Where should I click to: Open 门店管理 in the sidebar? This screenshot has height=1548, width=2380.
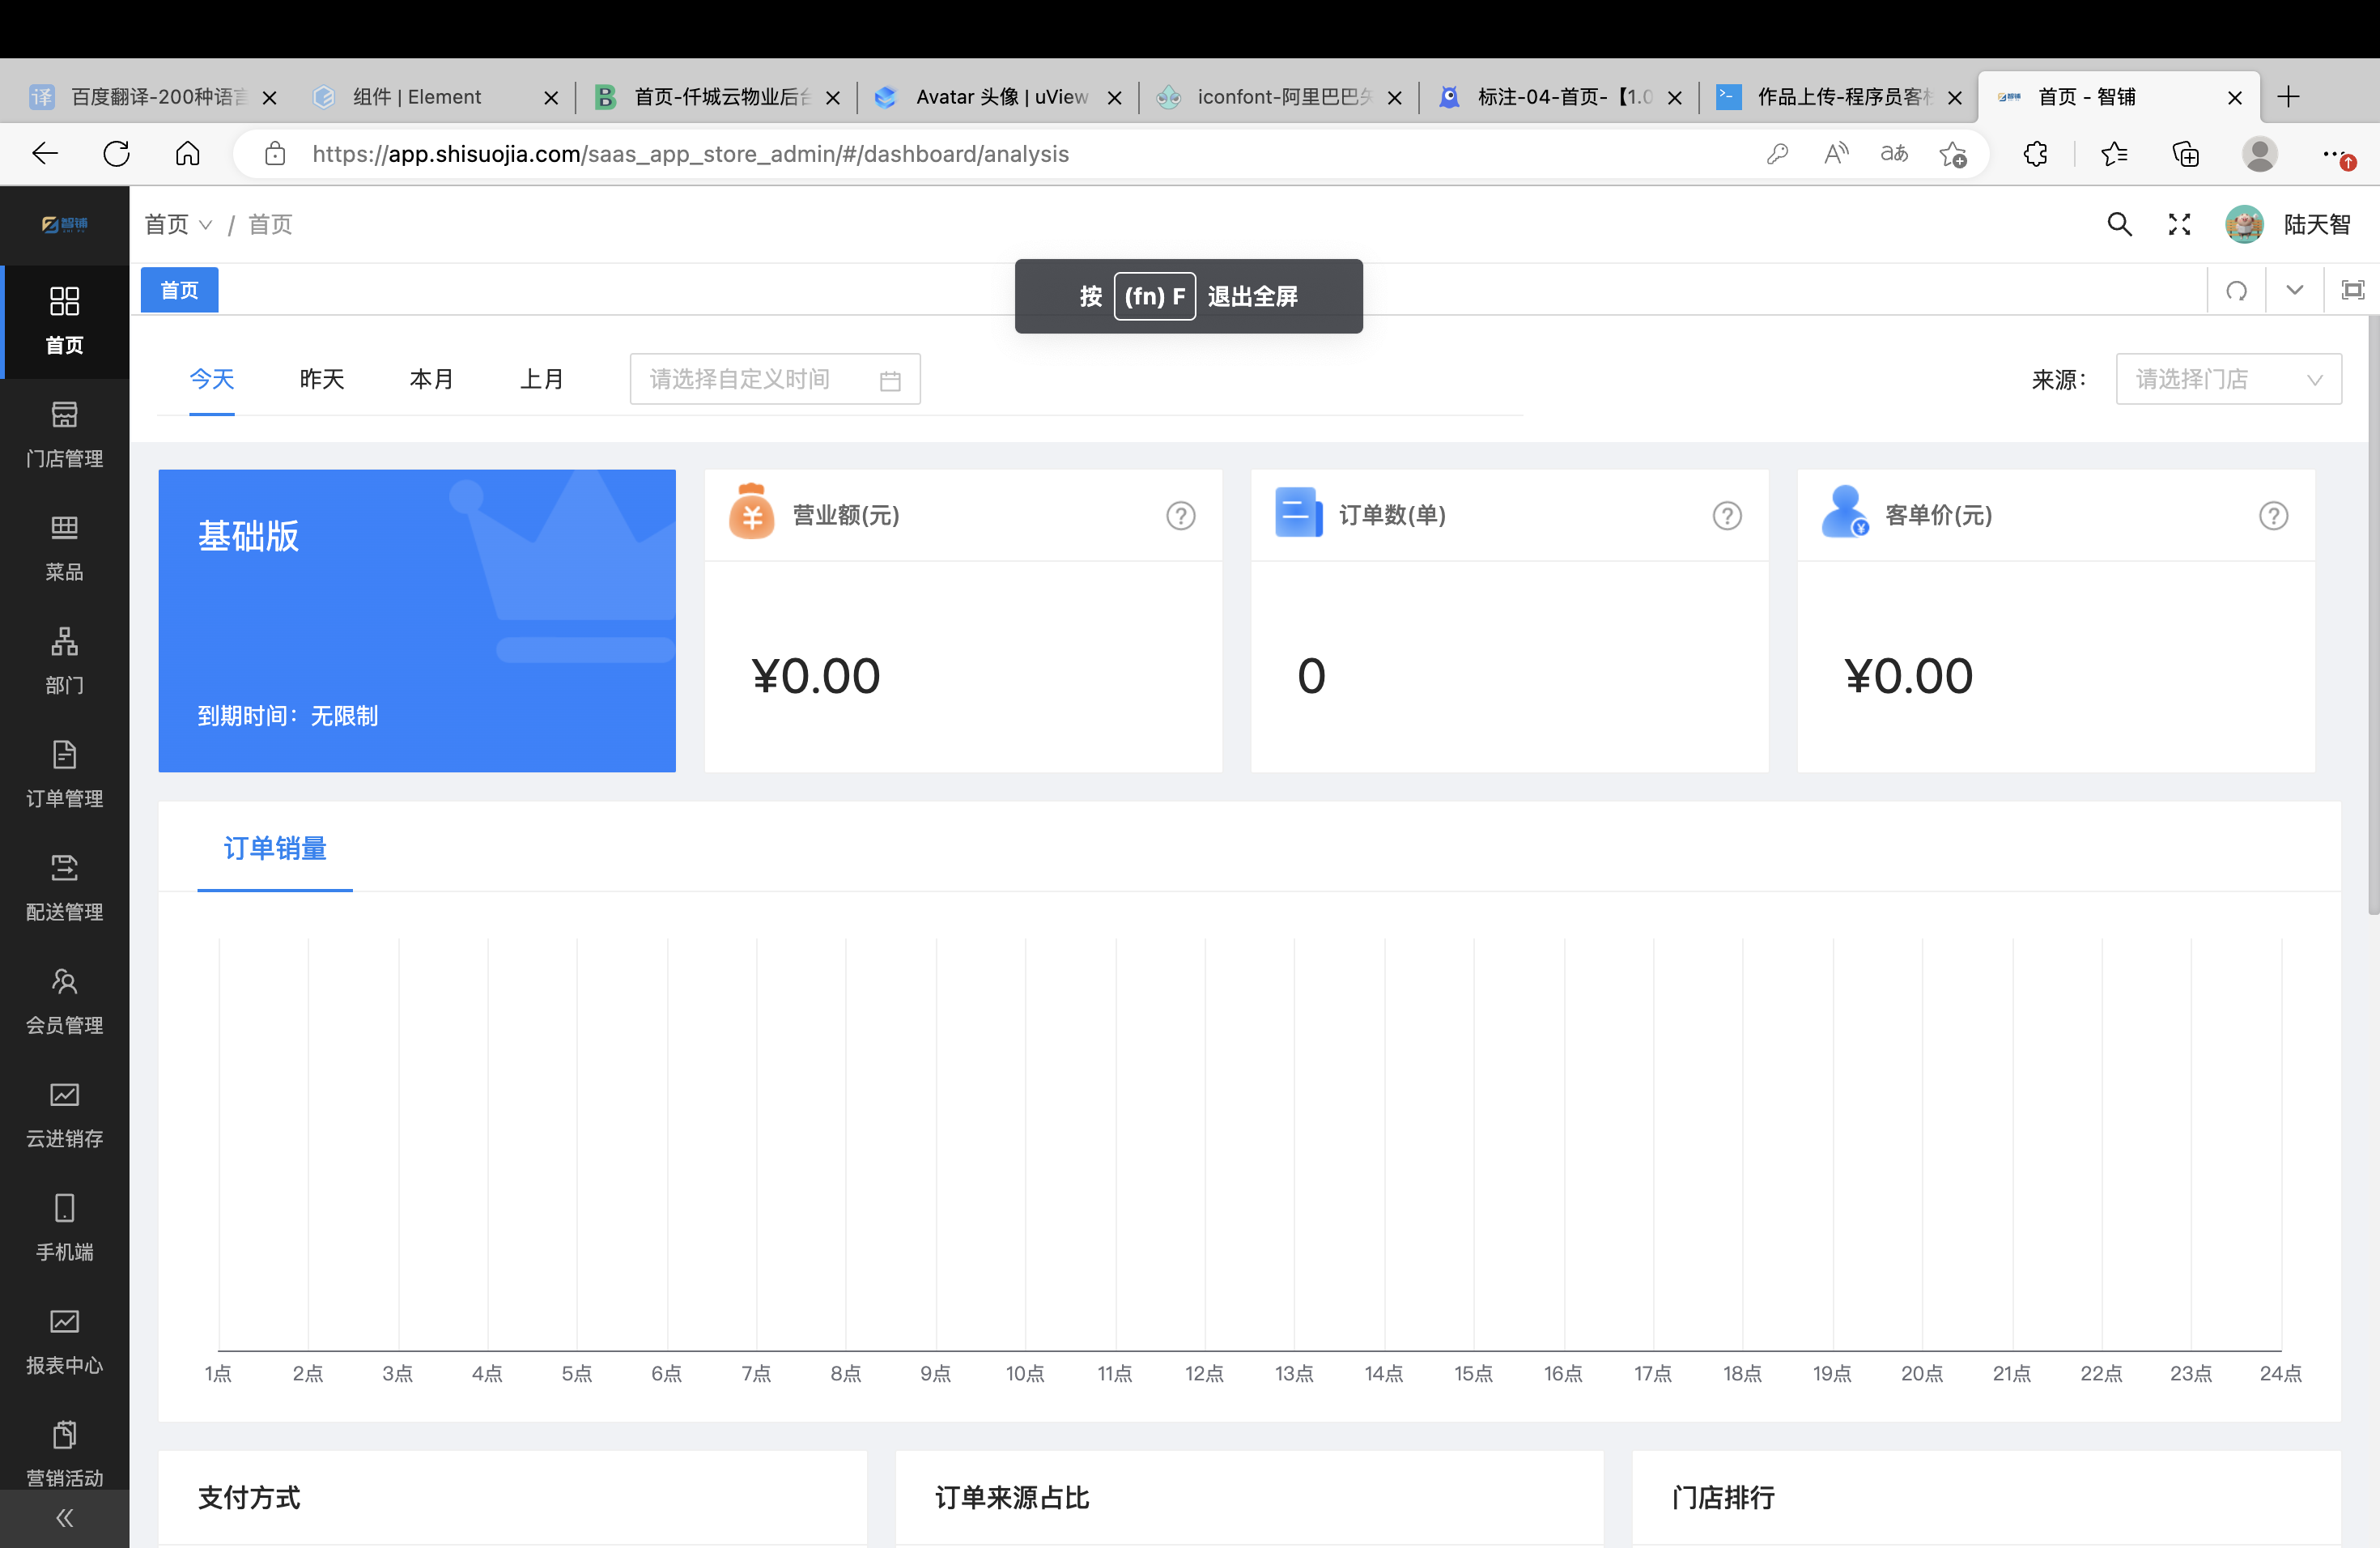(x=64, y=435)
